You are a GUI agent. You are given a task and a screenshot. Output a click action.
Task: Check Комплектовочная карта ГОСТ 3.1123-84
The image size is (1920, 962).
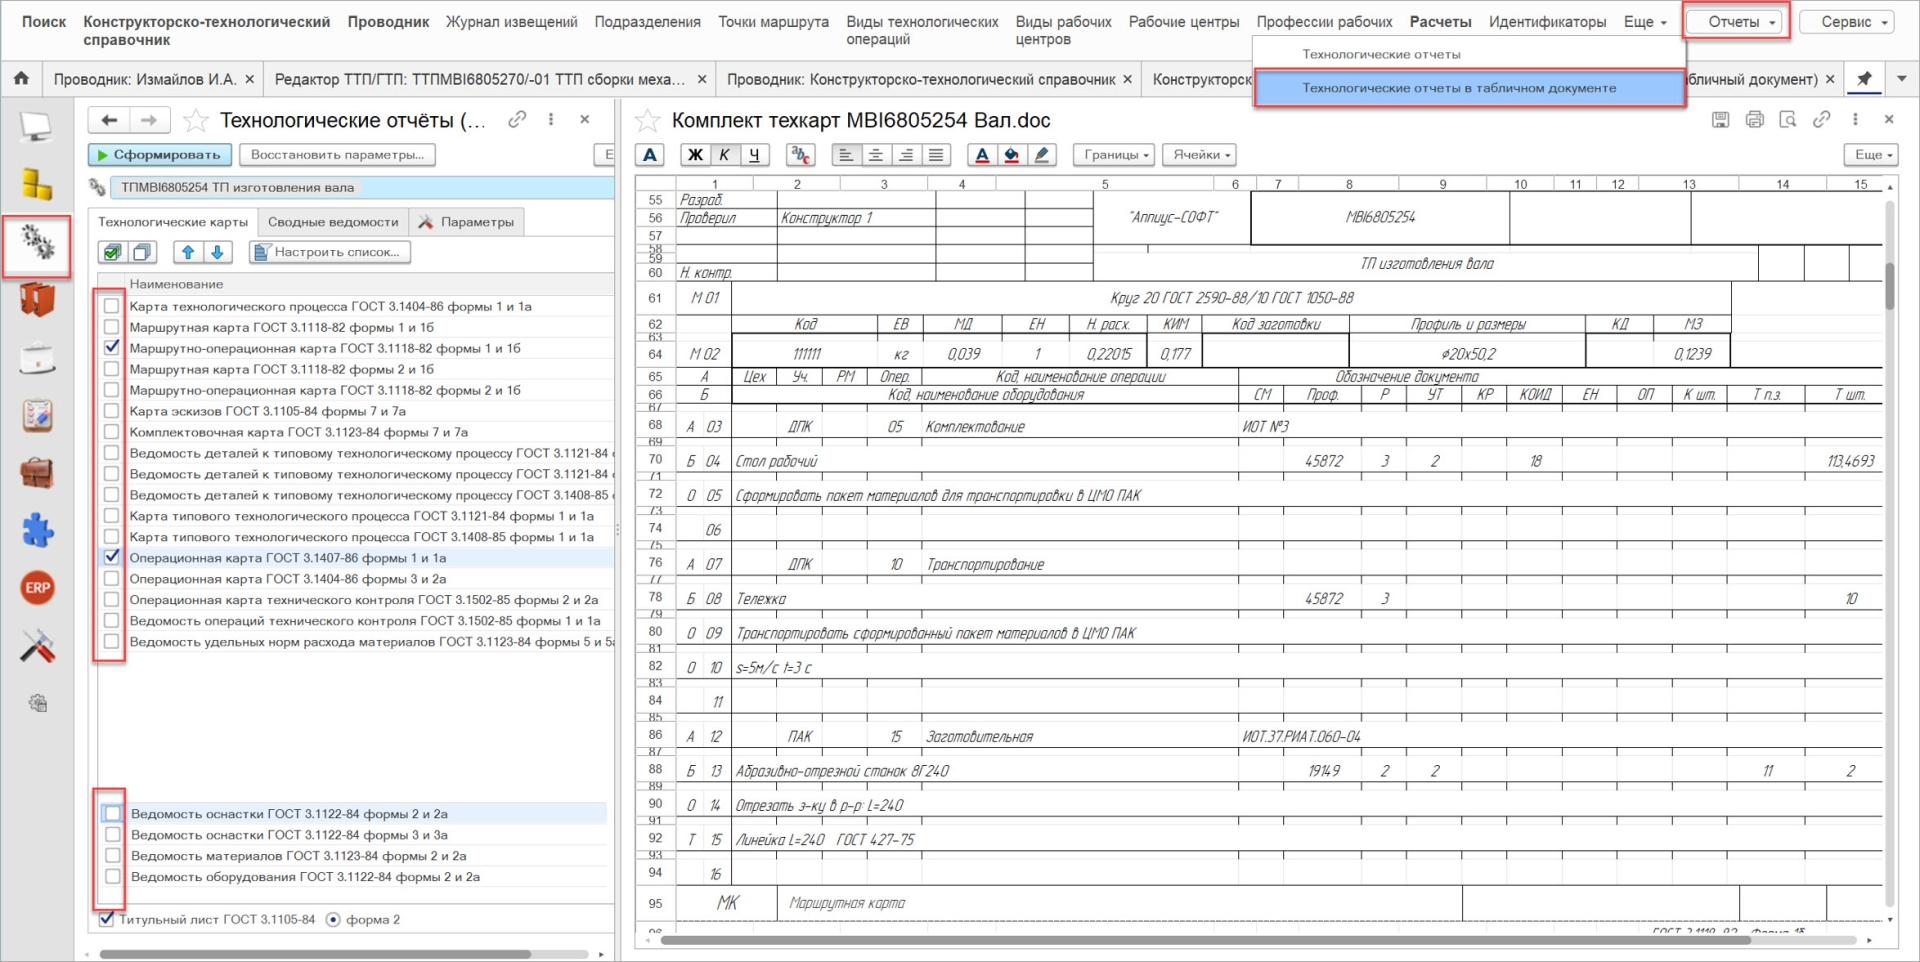tap(111, 432)
